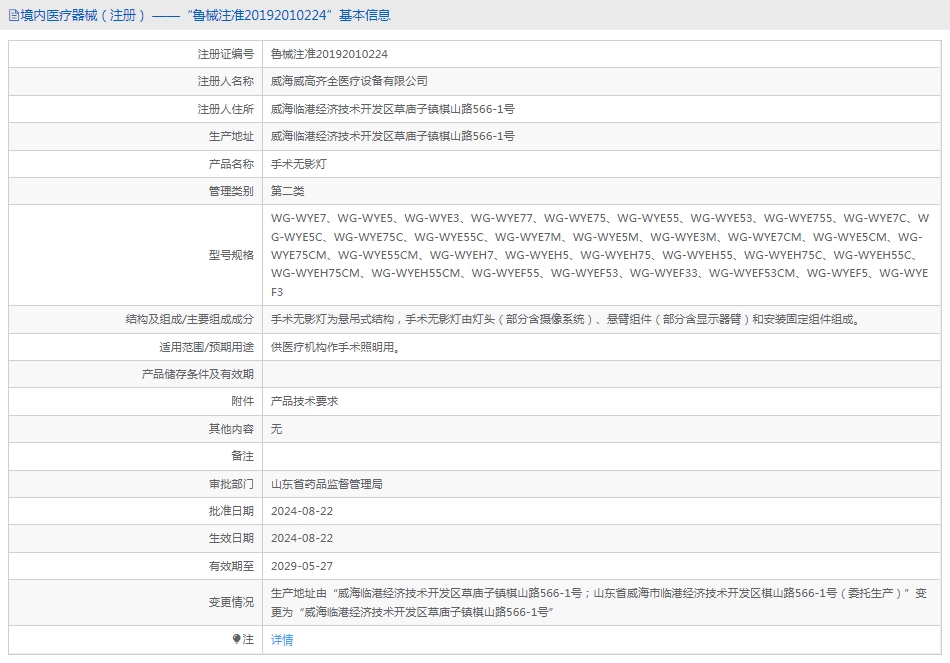
Task: Select management category value 第二类
Action: pyautogui.click(x=287, y=191)
